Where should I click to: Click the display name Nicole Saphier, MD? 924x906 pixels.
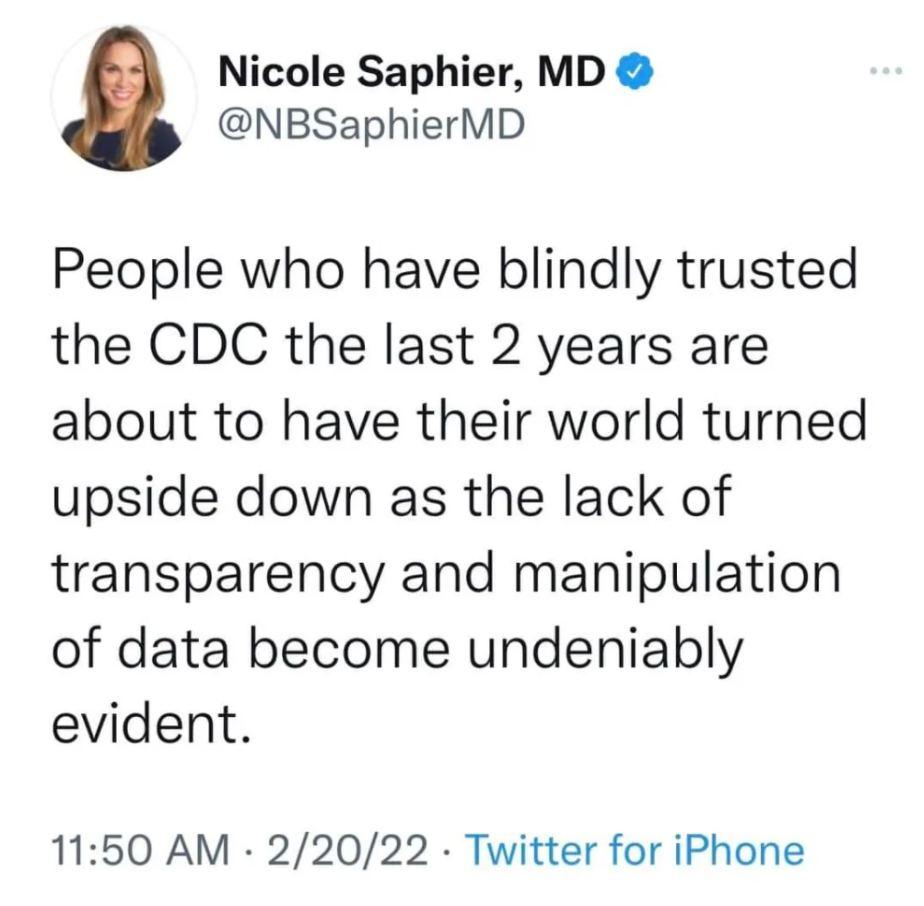[x=411, y=72]
